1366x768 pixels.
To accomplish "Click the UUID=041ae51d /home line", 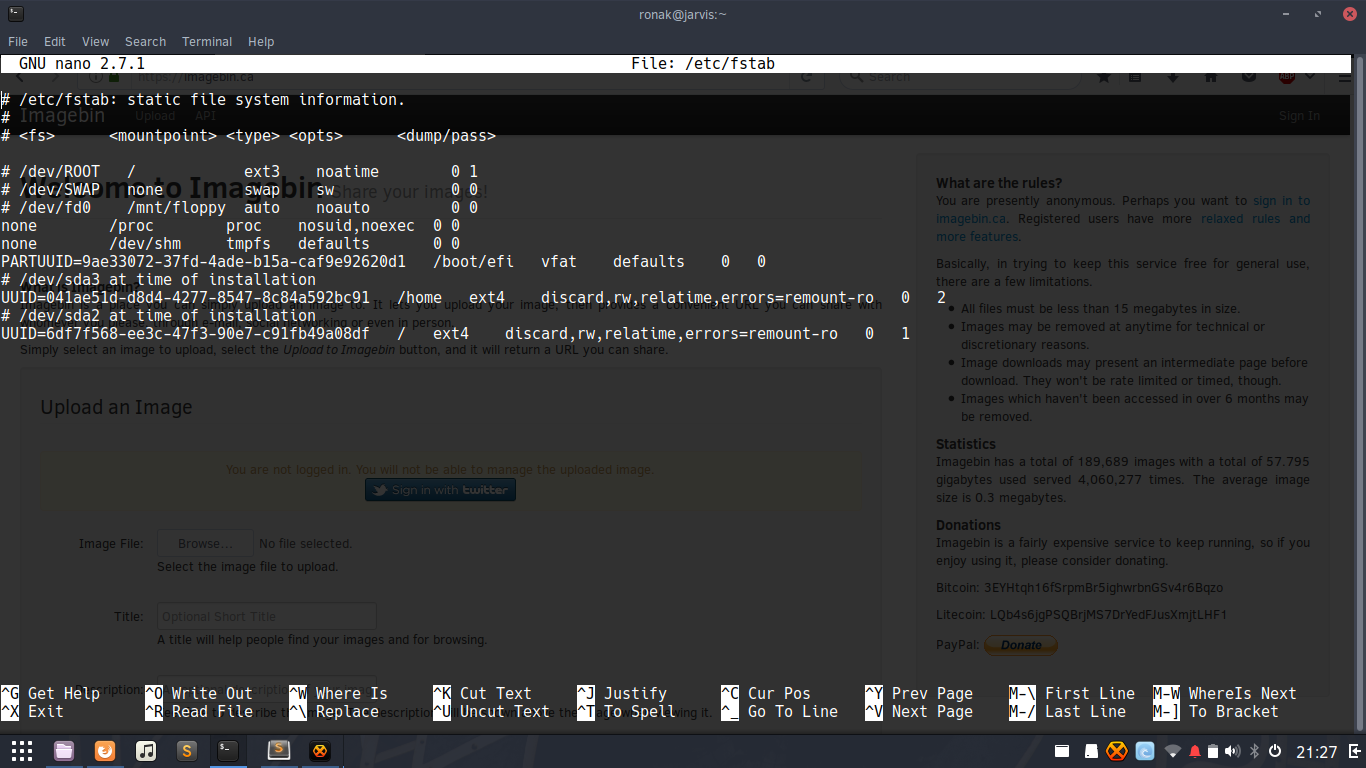I will point(473,298).
